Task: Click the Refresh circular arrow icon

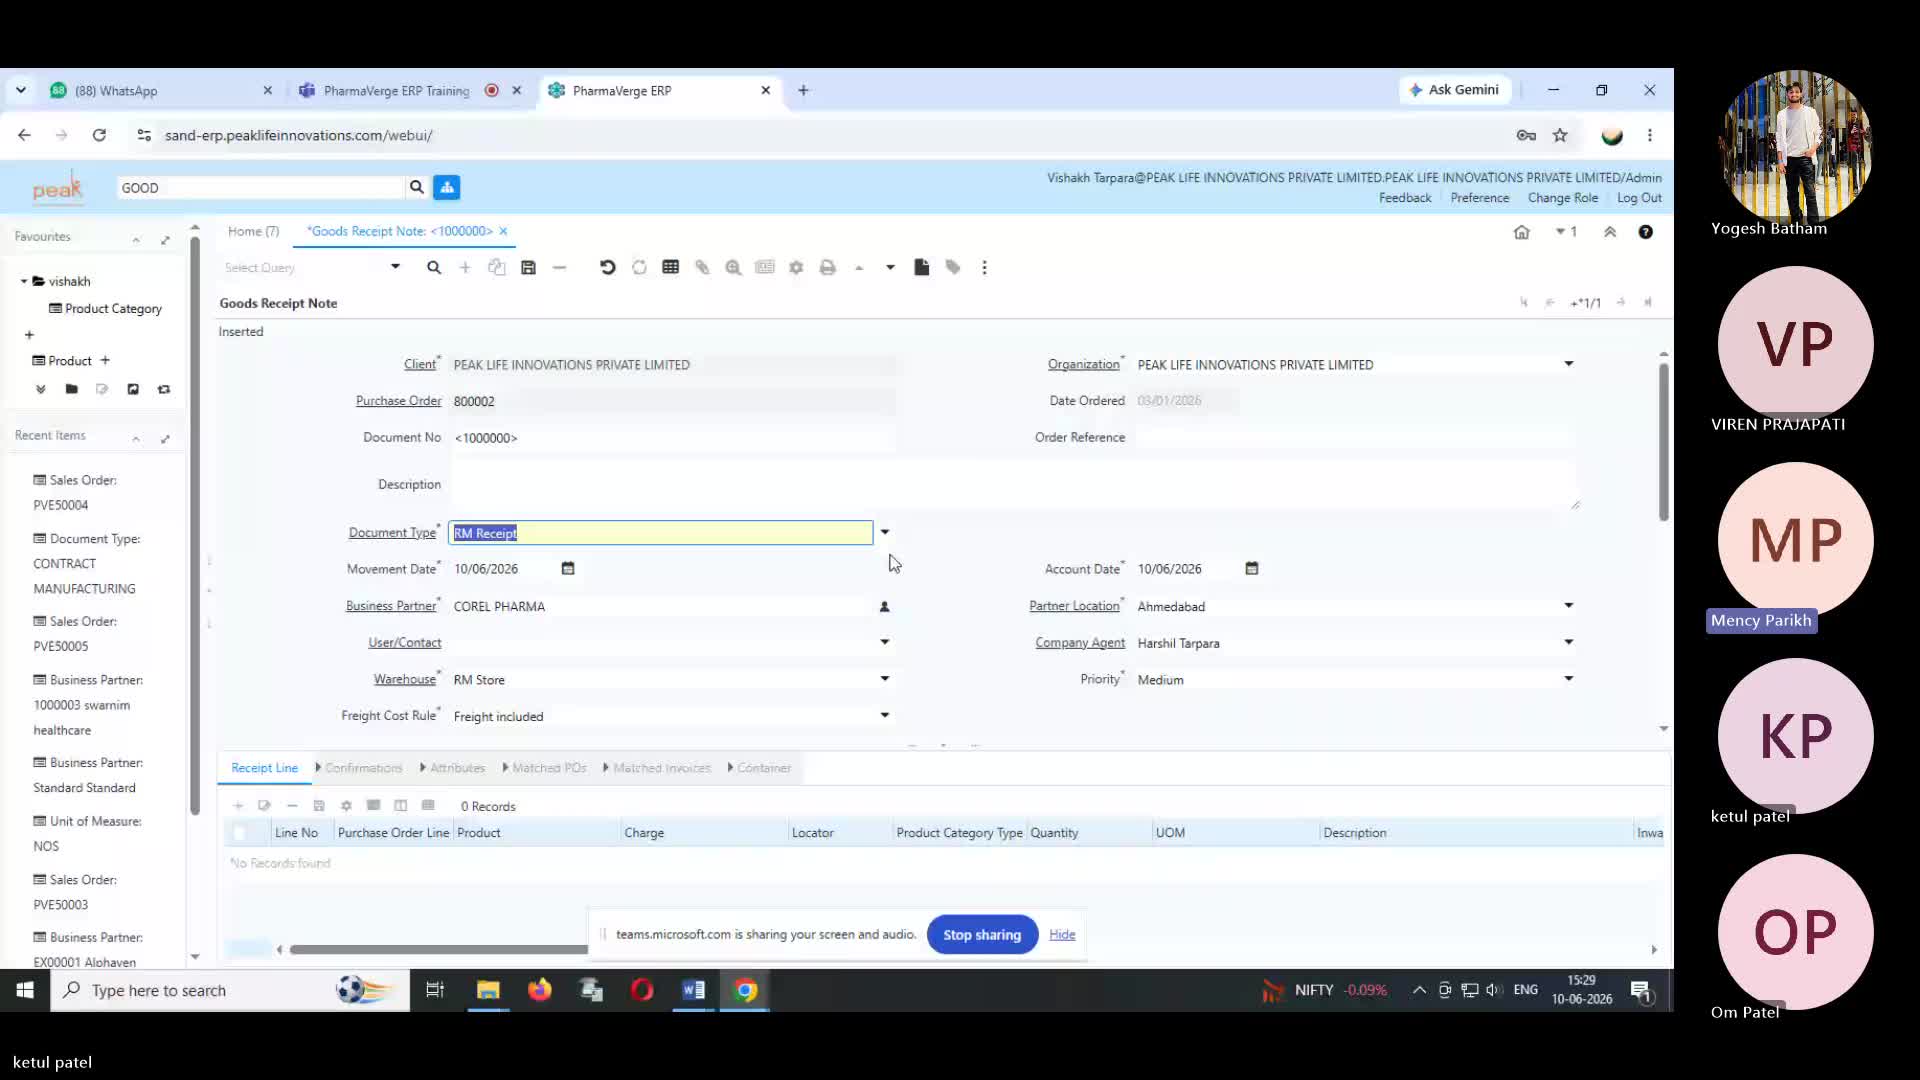Action: [639, 267]
